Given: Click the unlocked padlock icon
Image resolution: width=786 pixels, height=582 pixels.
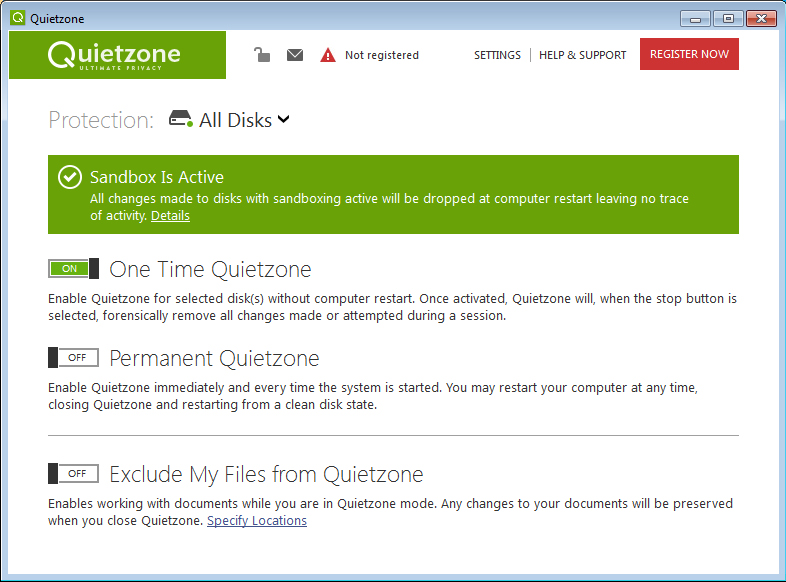Looking at the screenshot, I should [261, 55].
